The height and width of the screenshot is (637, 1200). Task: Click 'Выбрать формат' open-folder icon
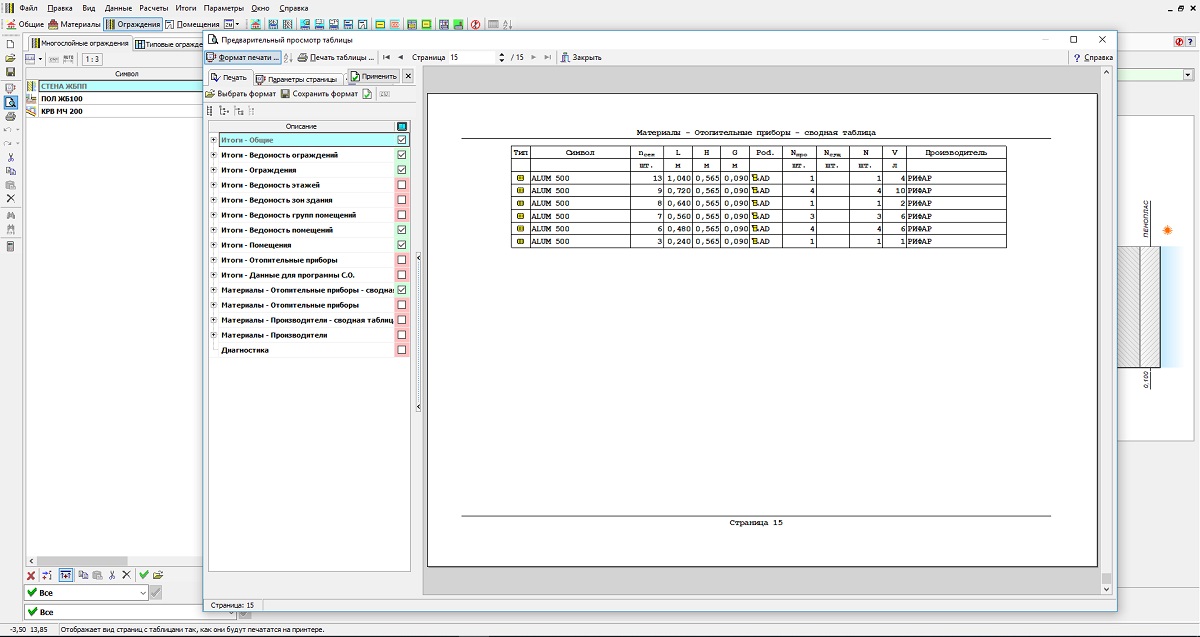coord(210,94)
